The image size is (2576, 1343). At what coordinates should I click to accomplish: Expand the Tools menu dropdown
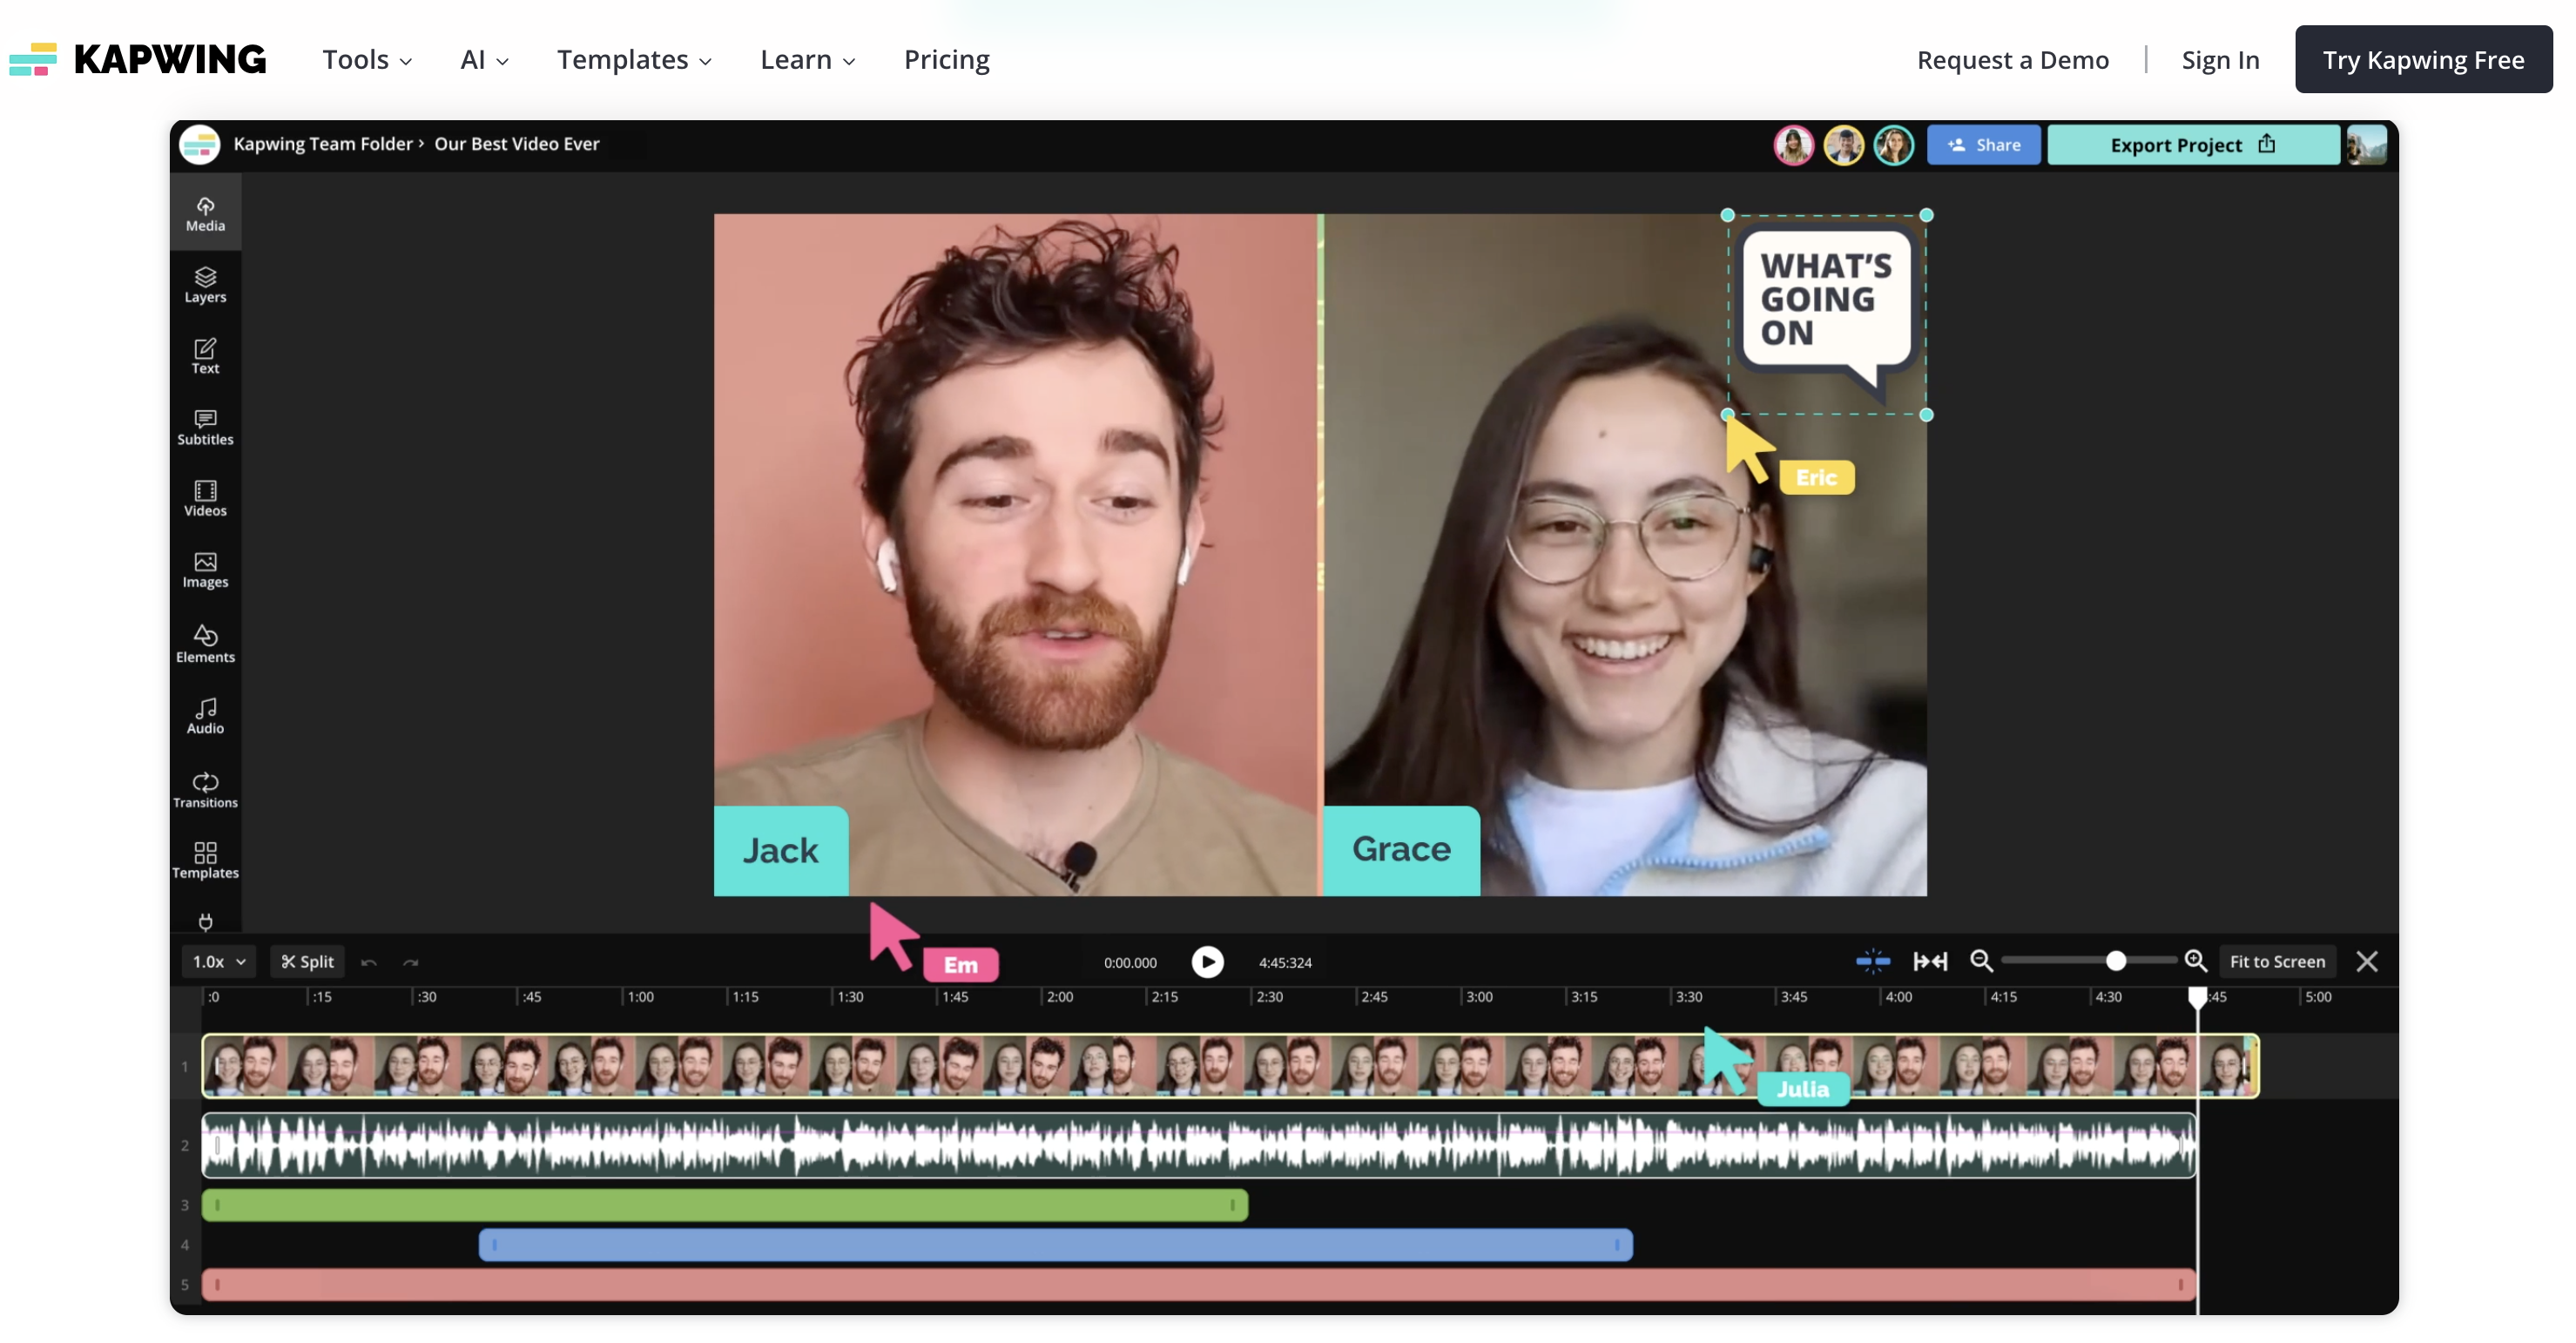point(367,60)
